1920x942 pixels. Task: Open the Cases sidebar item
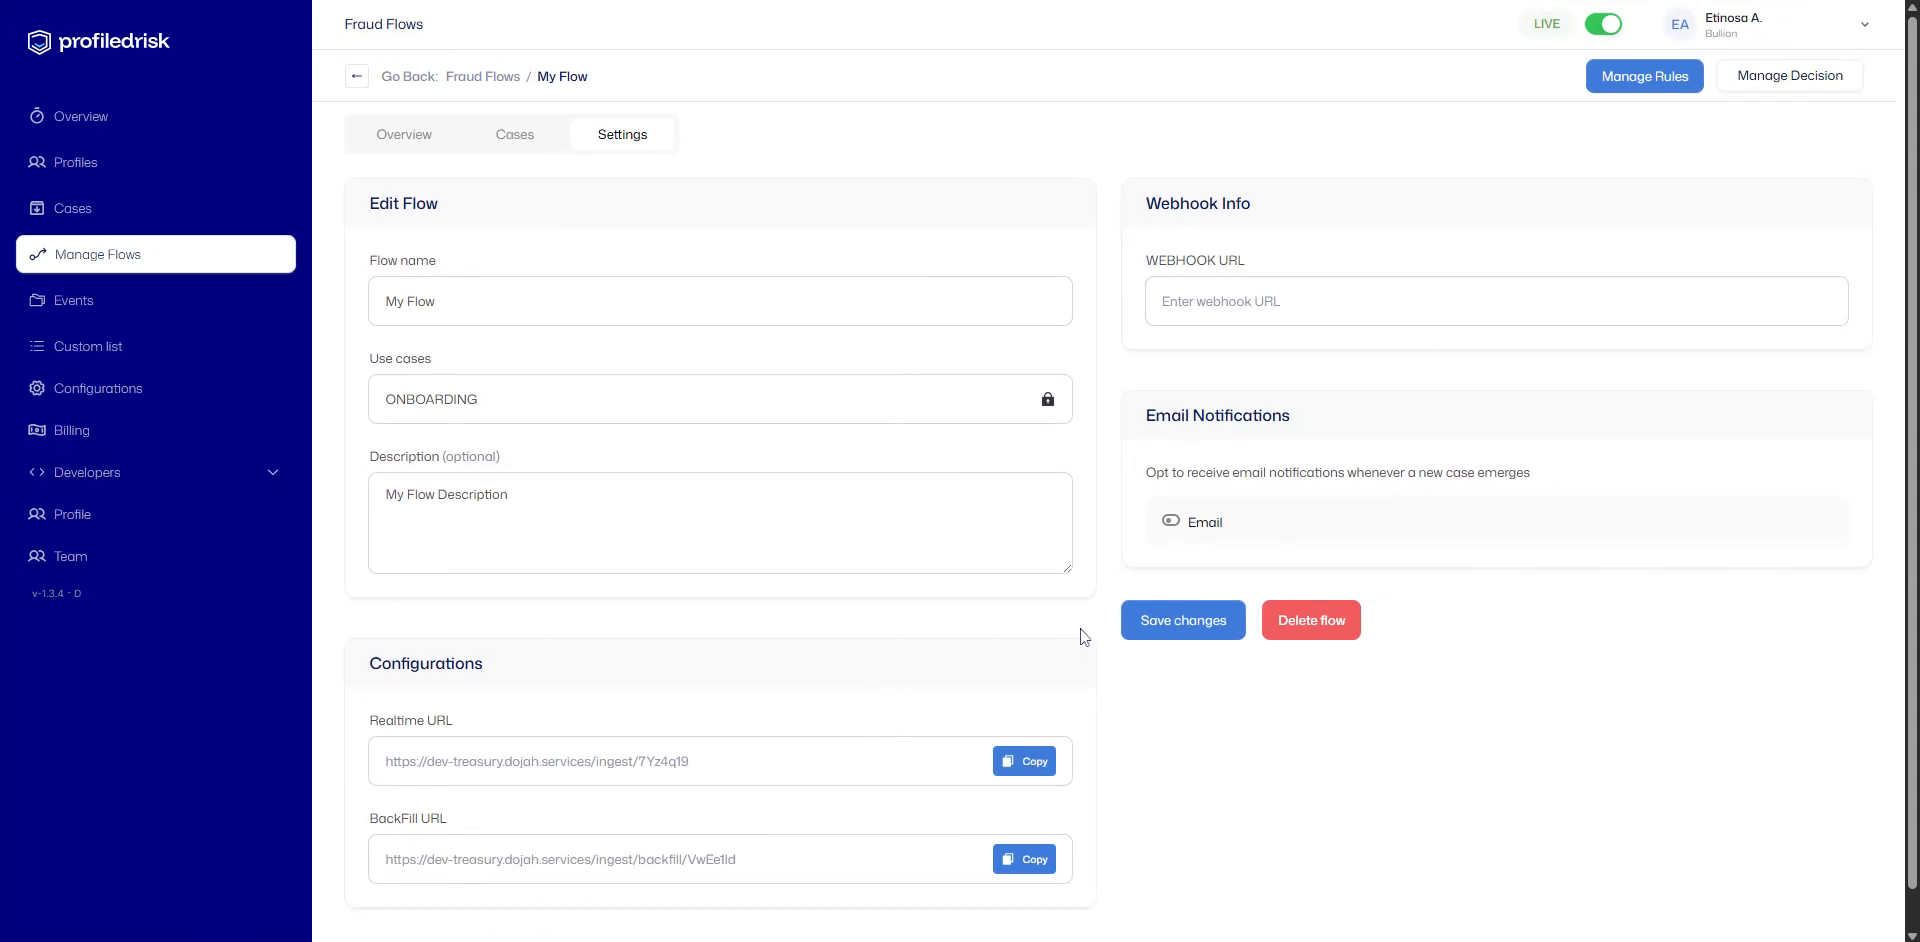(x=72, y=208)
